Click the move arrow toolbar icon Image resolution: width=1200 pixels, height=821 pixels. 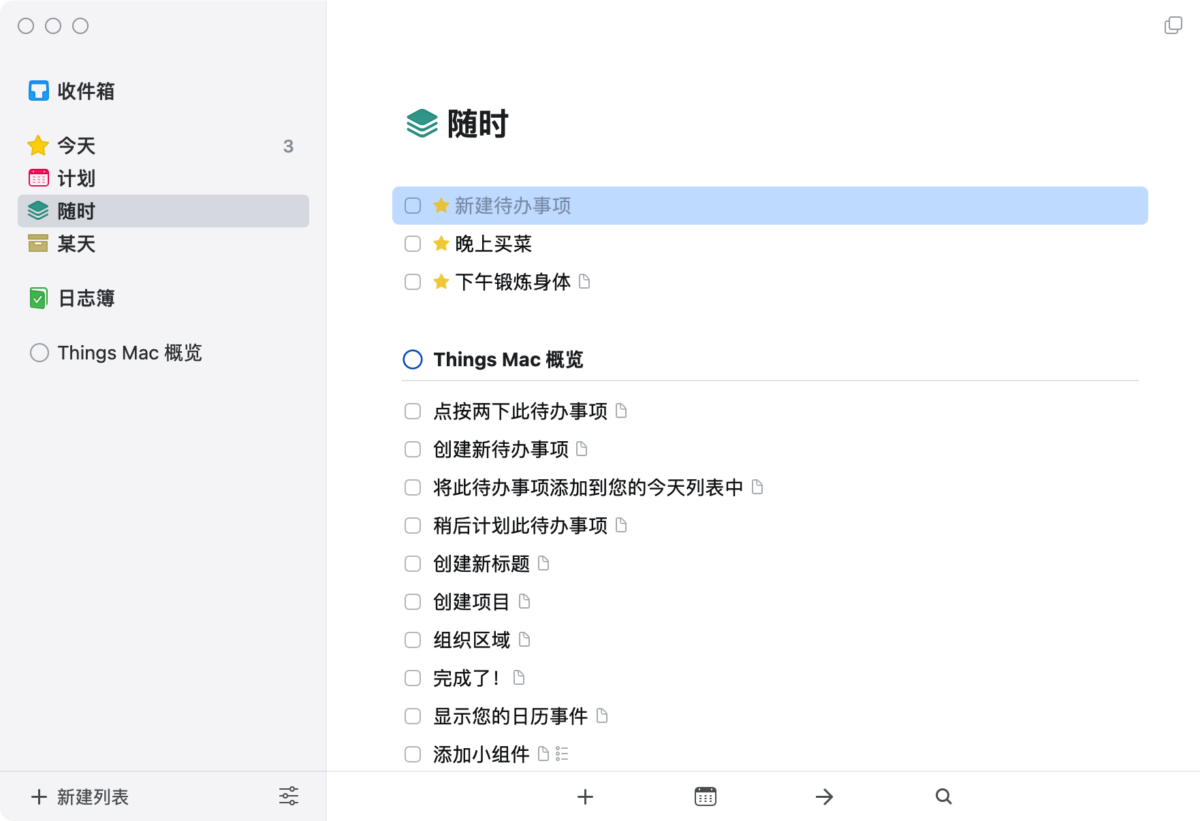(x=824, y=797)
